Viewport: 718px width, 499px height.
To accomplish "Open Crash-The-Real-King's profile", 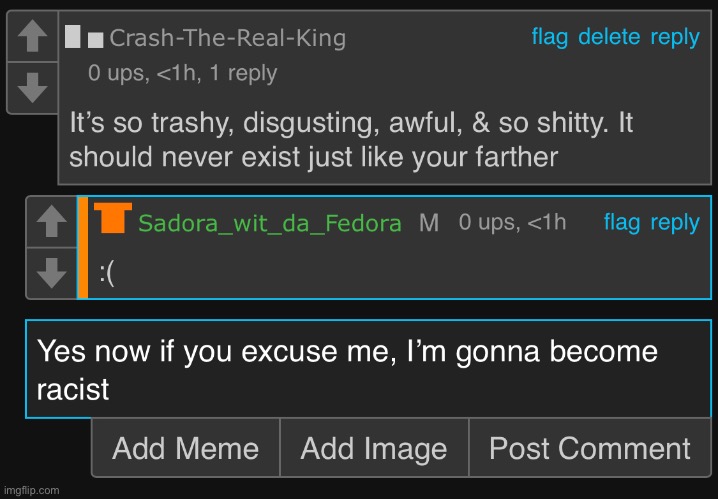I will (x=227, y=39).
